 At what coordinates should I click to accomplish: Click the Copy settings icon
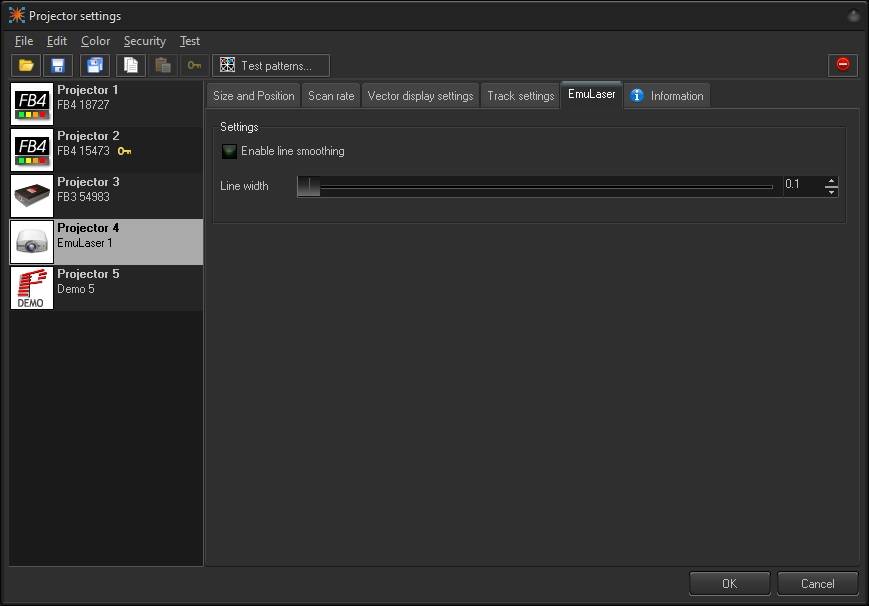(x=130, y=65)
